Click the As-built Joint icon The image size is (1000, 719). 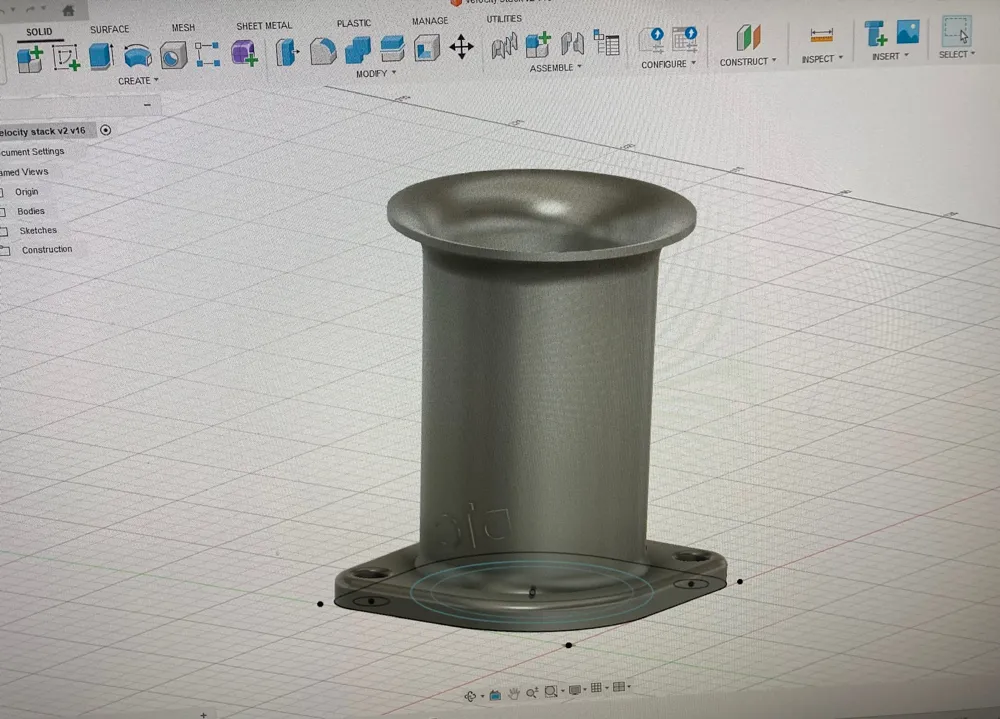click(x=572, y=44)
